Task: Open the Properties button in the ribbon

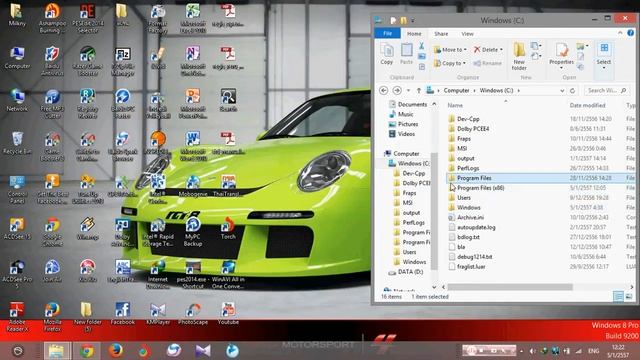Action: click(561, 56)
